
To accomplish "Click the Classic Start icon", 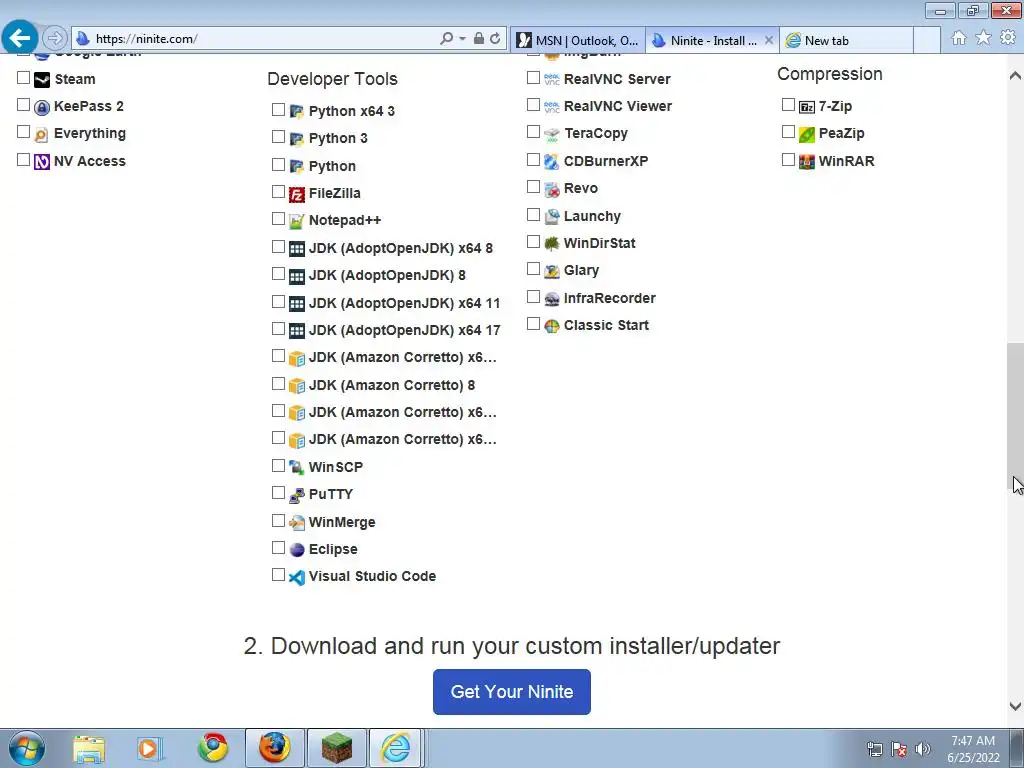I will (552, 326).
